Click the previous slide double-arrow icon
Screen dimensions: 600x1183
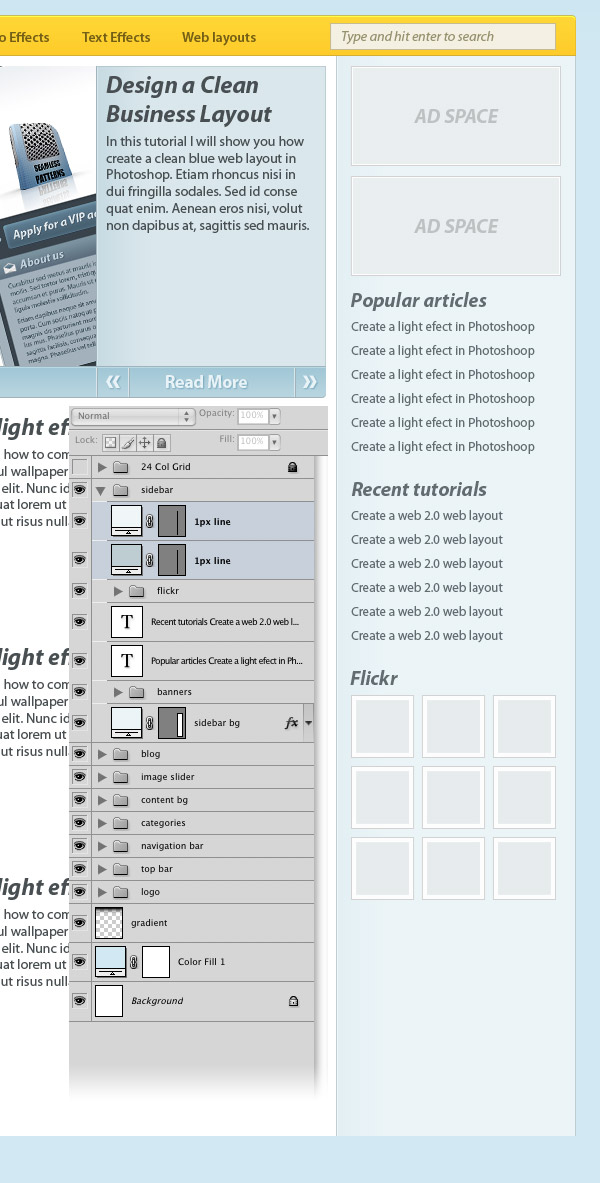coord(113,382)
